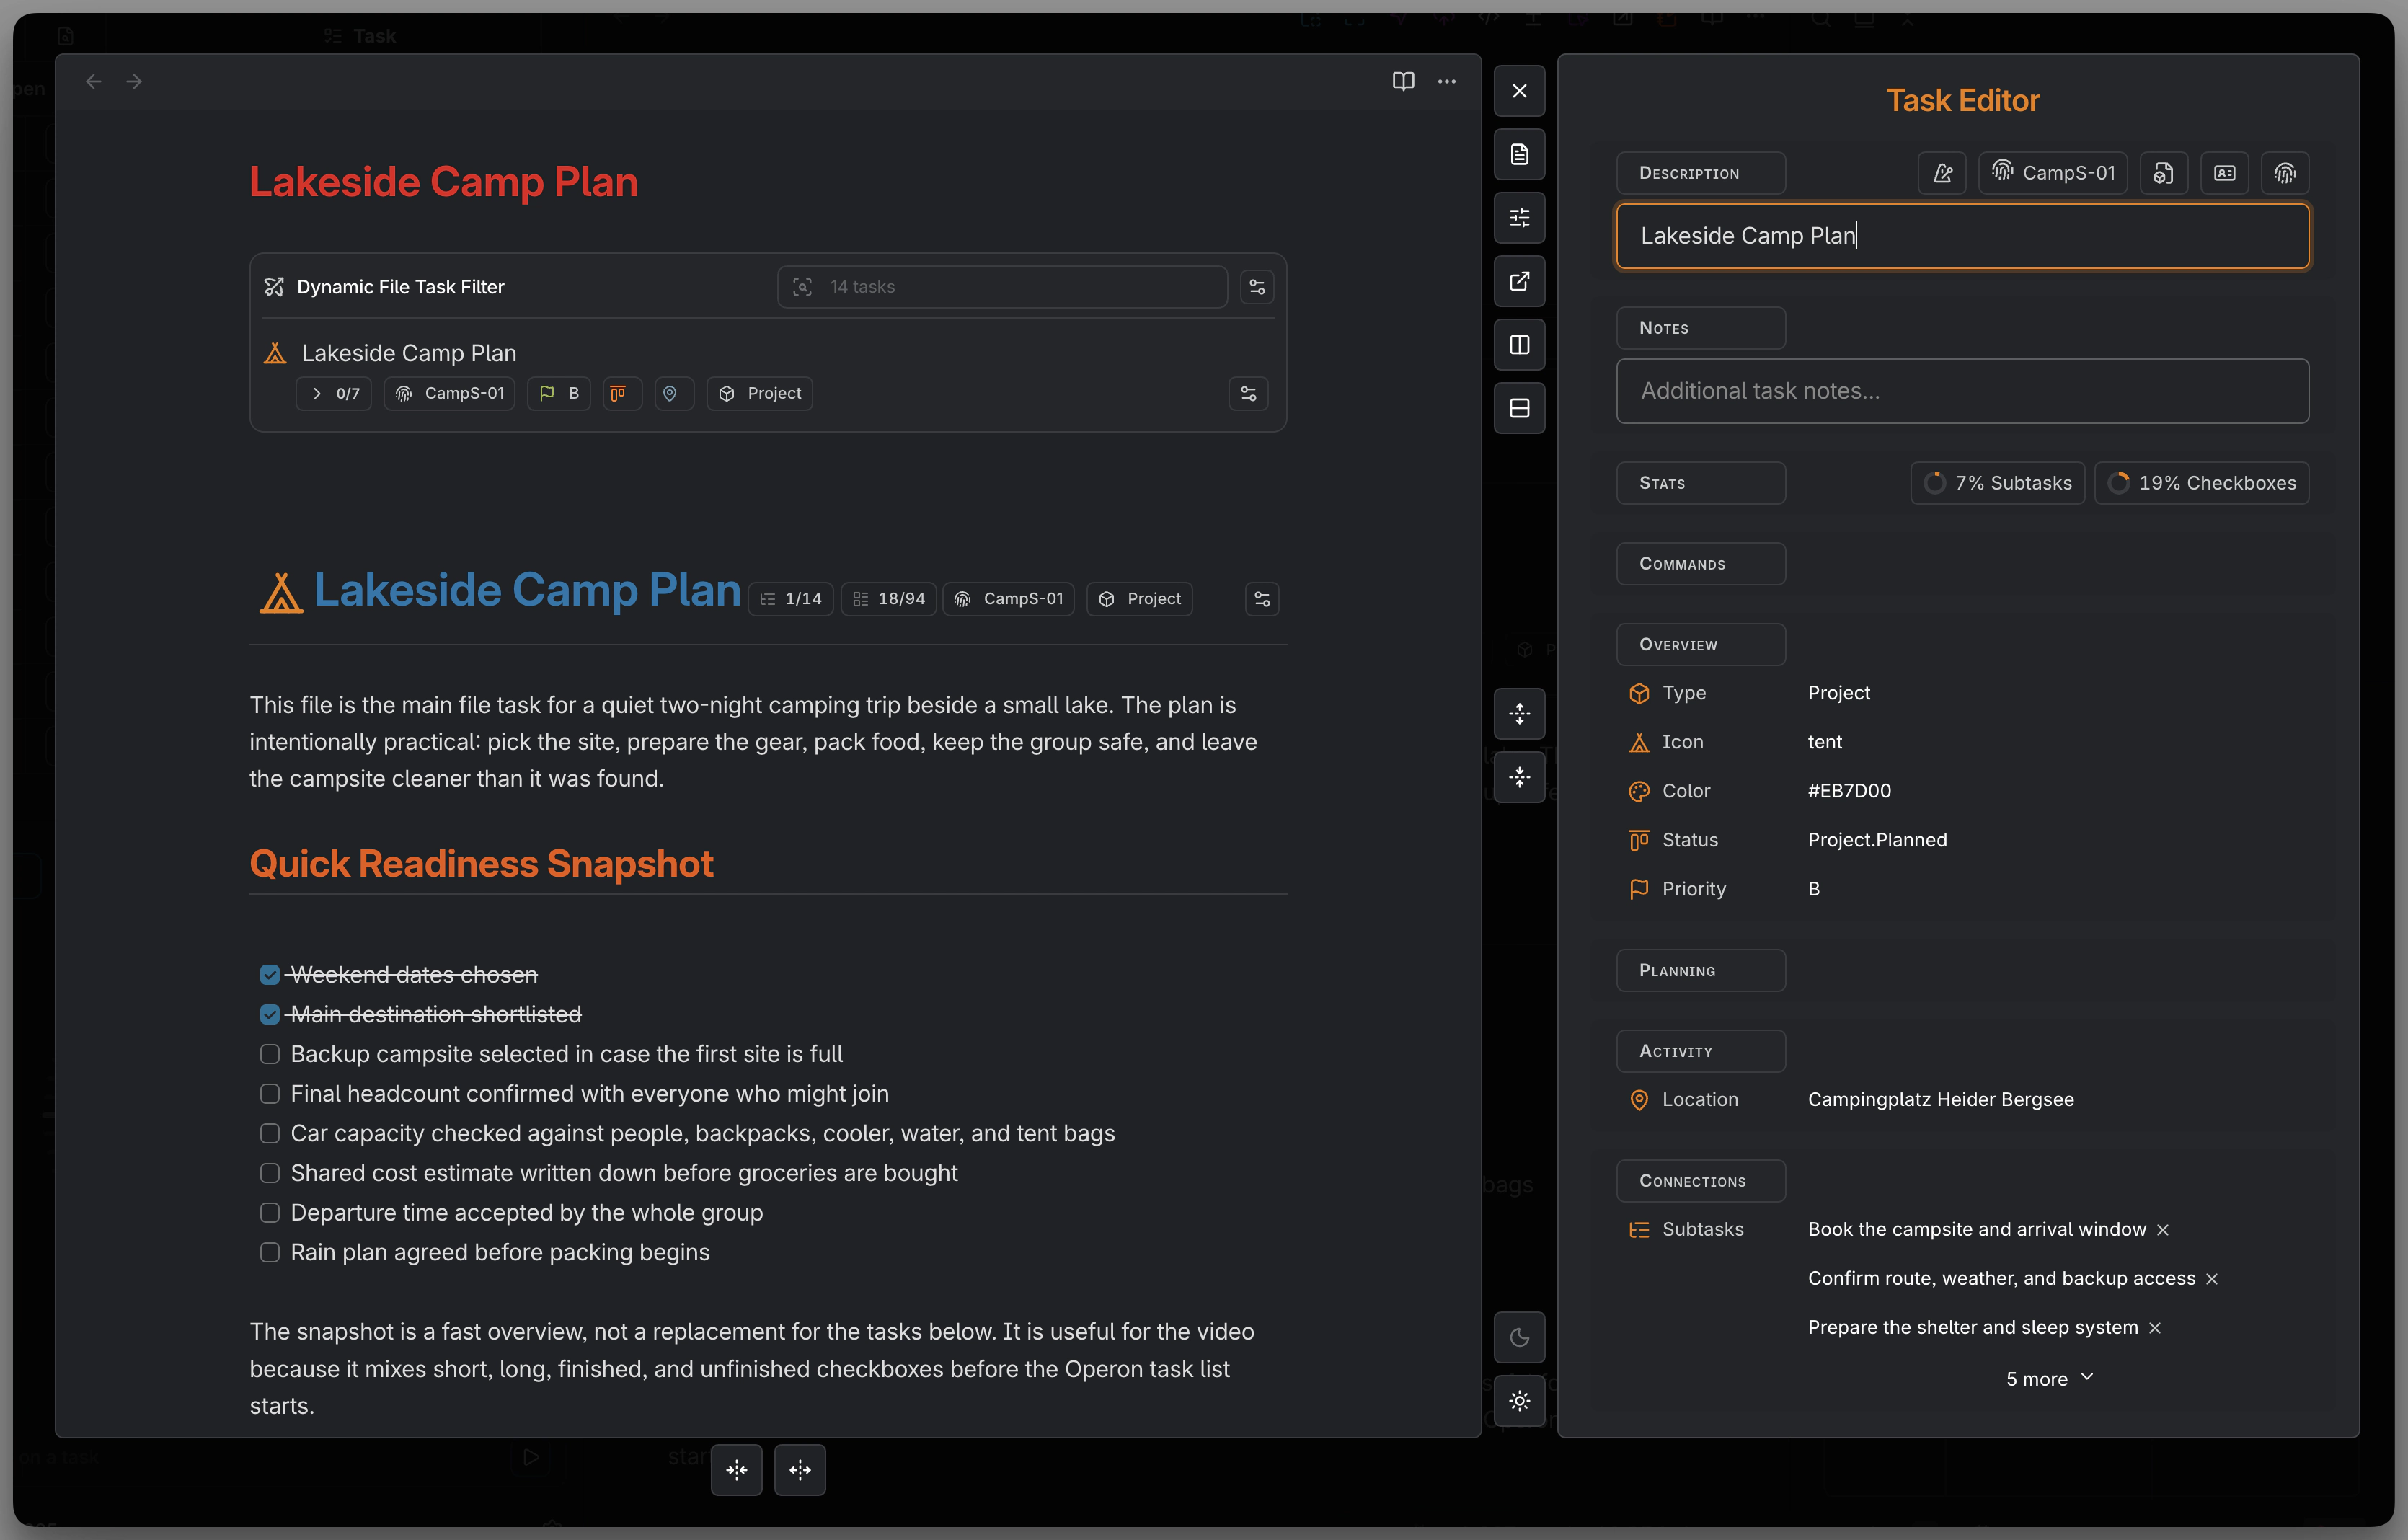
Task: Open settings icon beside the blue Lakeside heading
Action: coord(1262,599)
